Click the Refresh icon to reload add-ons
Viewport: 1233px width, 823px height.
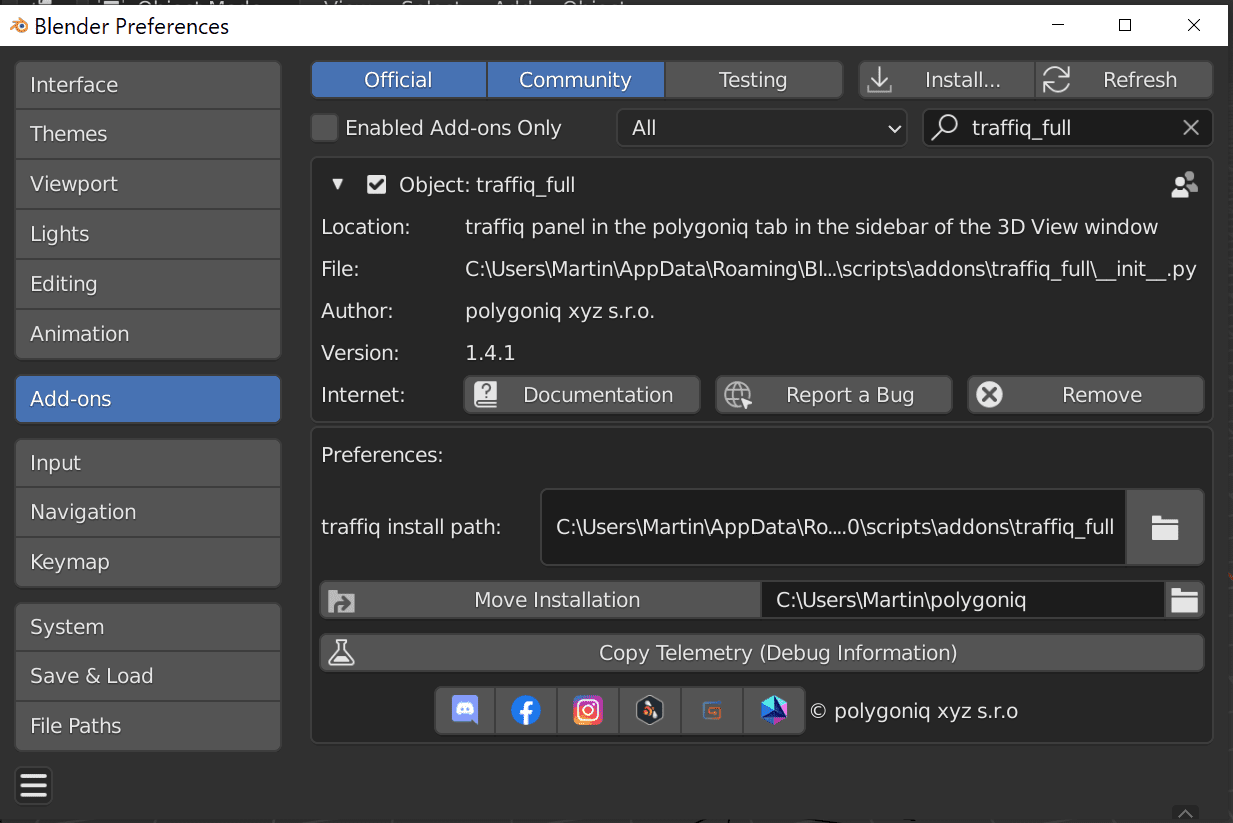(1056, 79)
